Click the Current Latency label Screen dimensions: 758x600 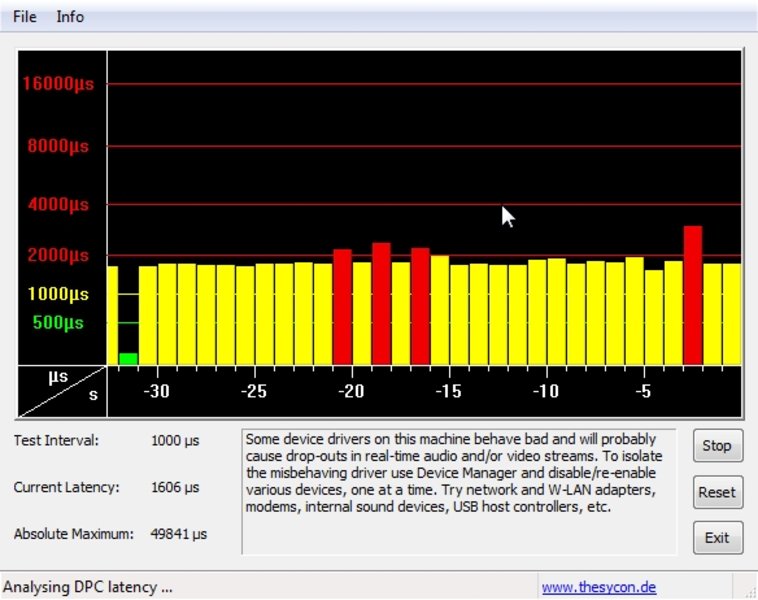(66, 487)
